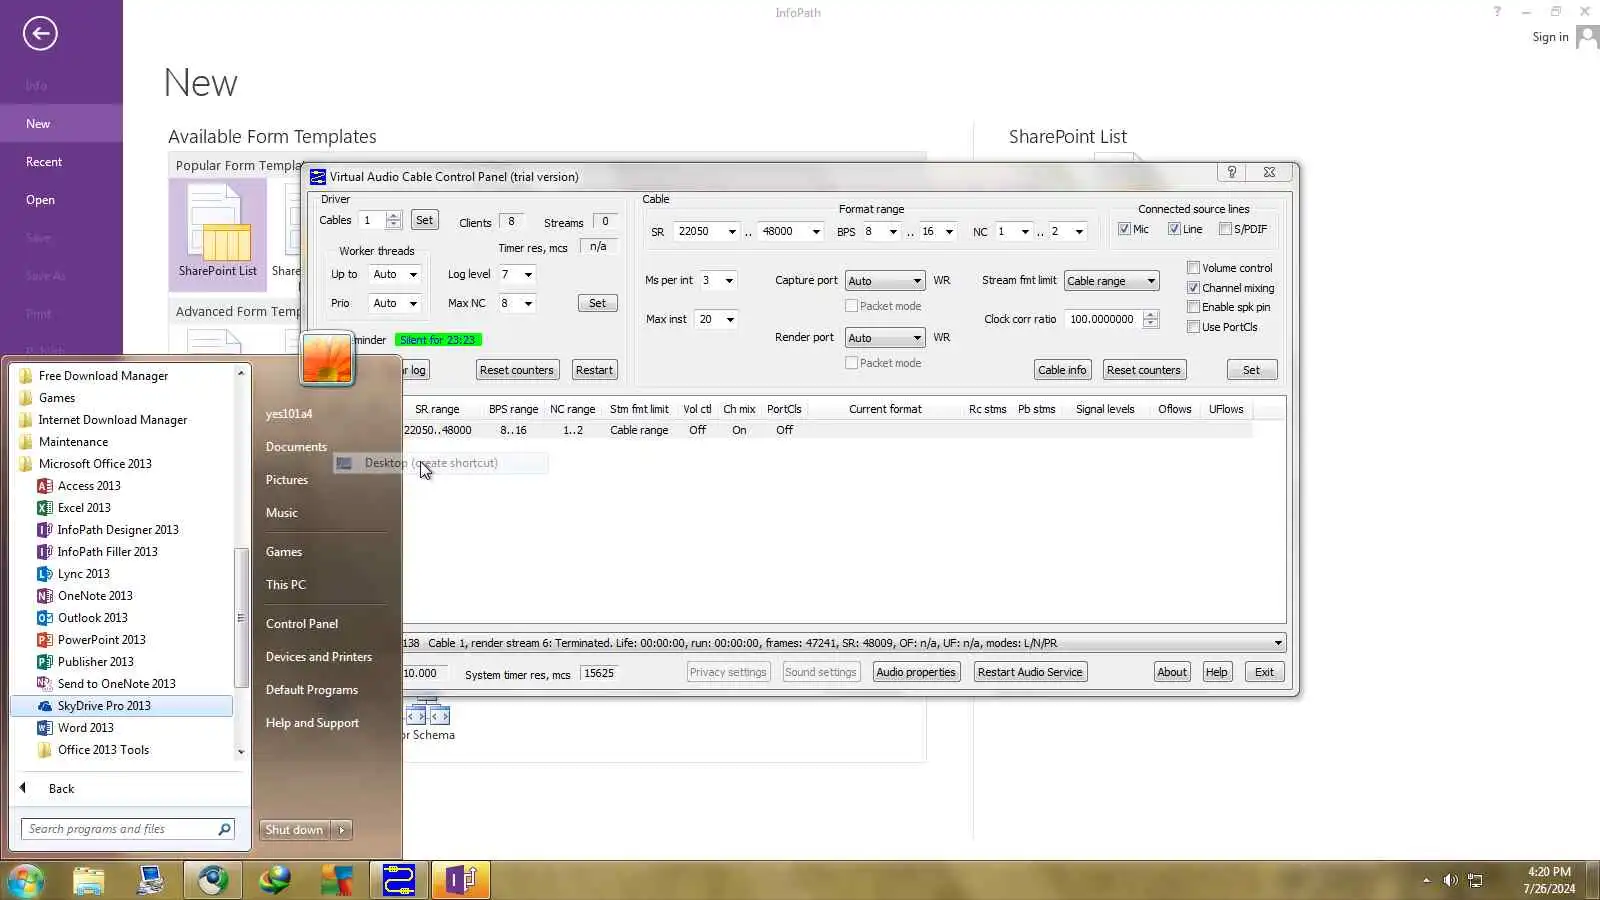This screenshot has height=900, width=1600.
Task: Click the Clock corr ratio value field
Action: pyautogui.click(x=1104, y=320)
